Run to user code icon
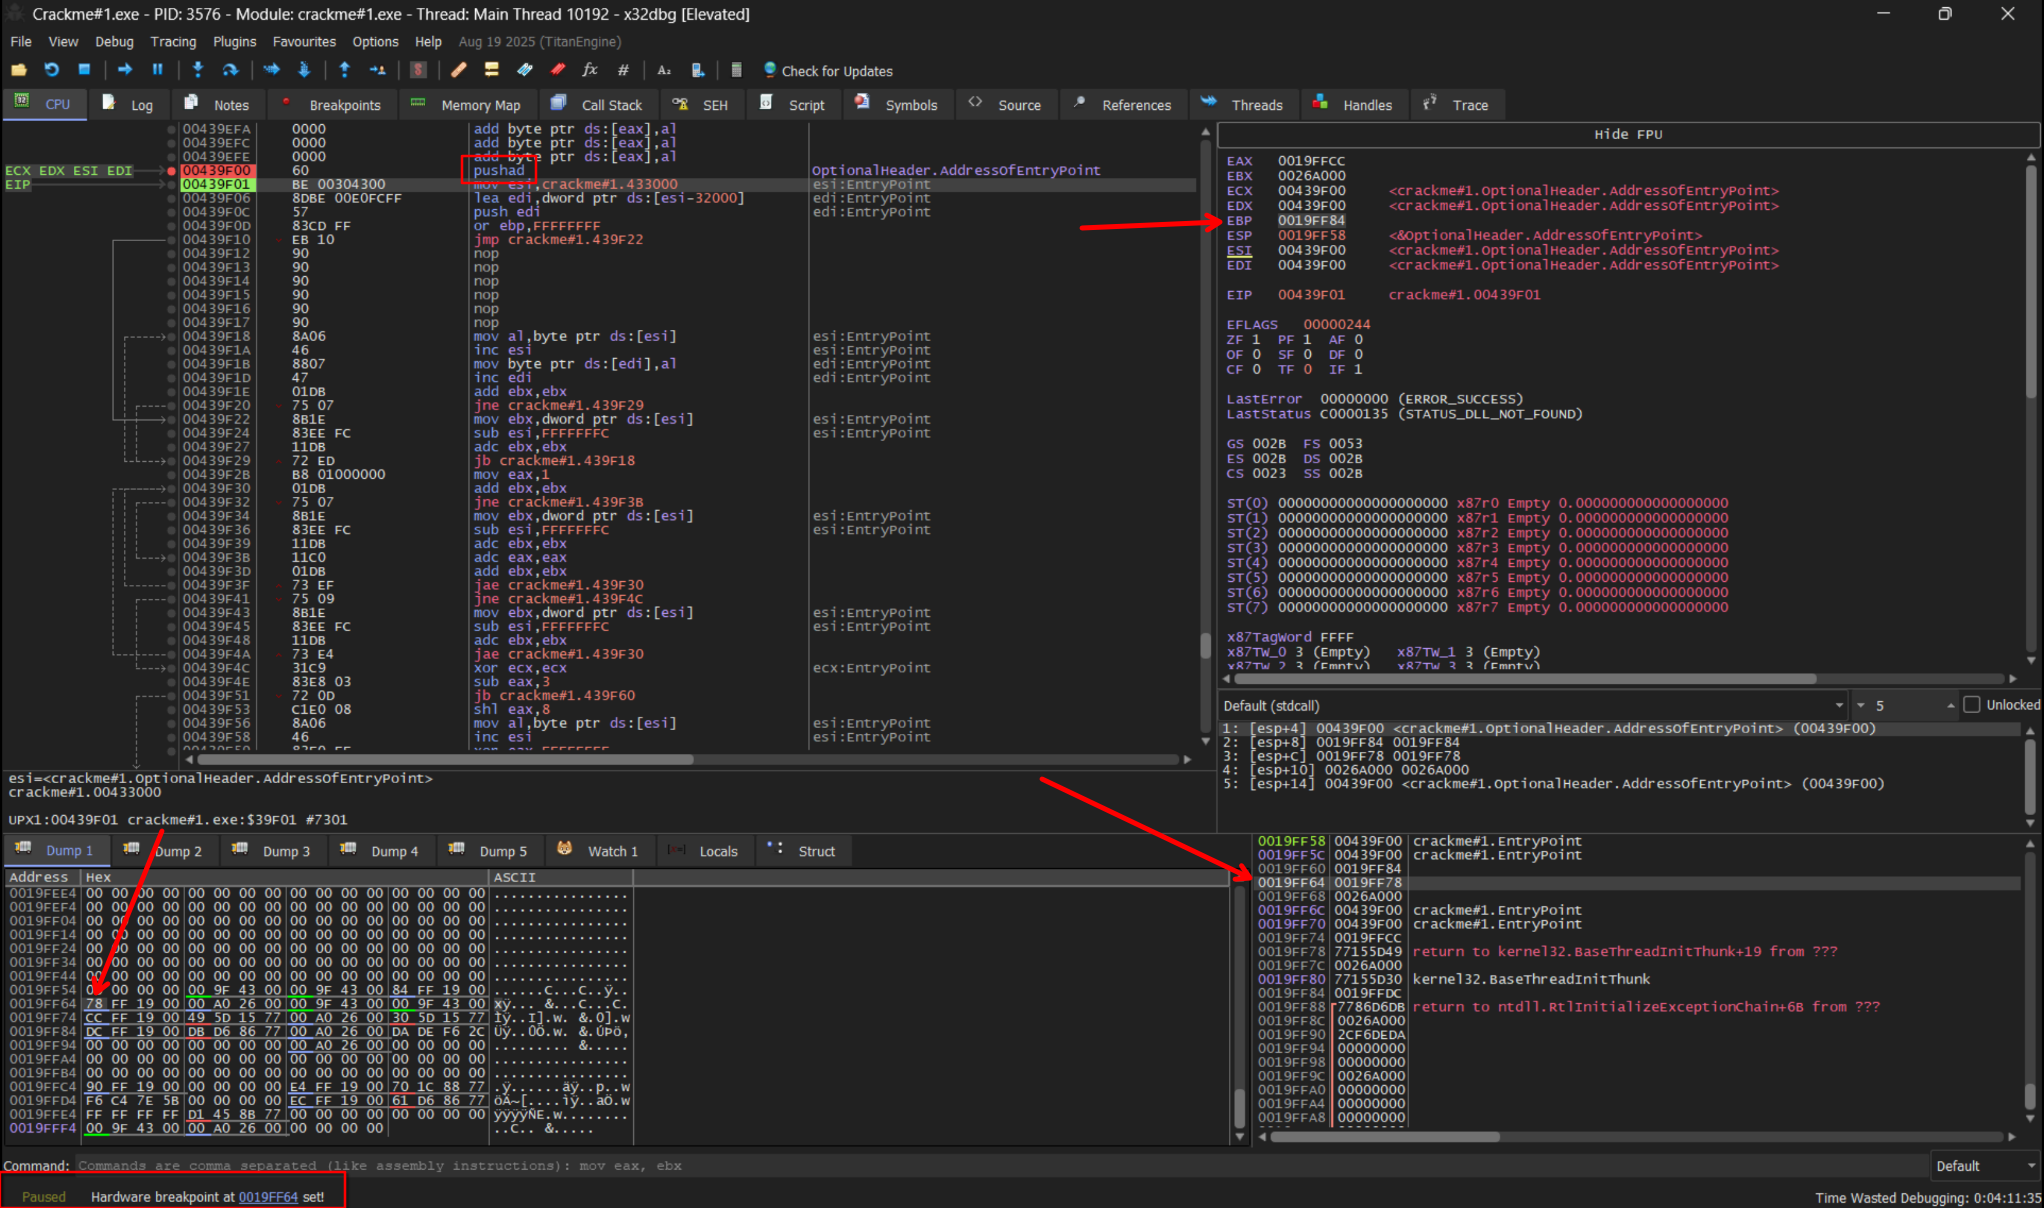 [x=377, y=70]
